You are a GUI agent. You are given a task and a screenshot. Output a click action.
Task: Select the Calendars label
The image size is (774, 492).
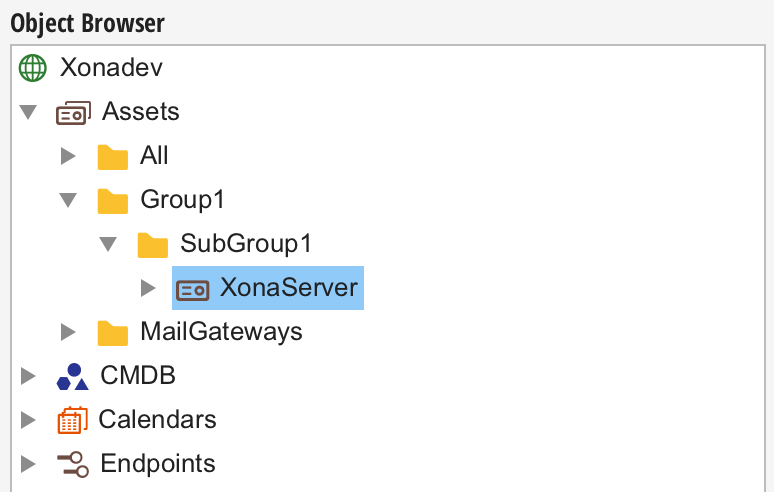157,419
